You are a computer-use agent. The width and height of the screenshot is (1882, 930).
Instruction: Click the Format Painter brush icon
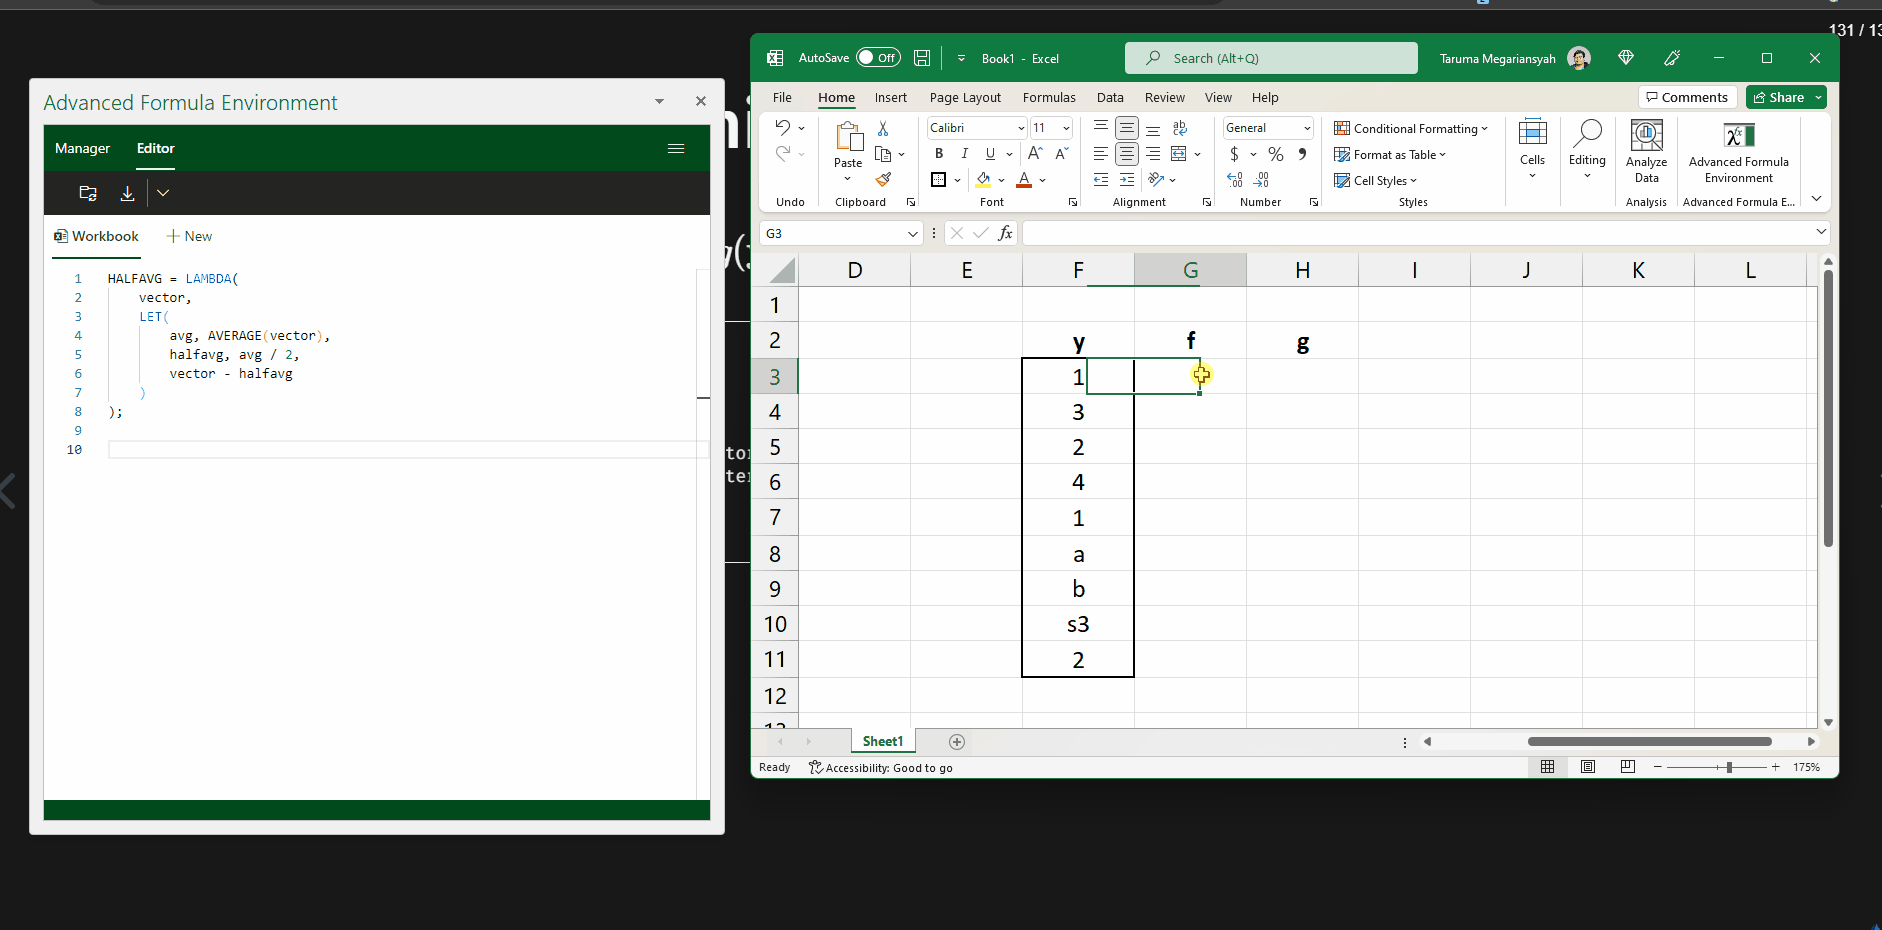point(883,180)
